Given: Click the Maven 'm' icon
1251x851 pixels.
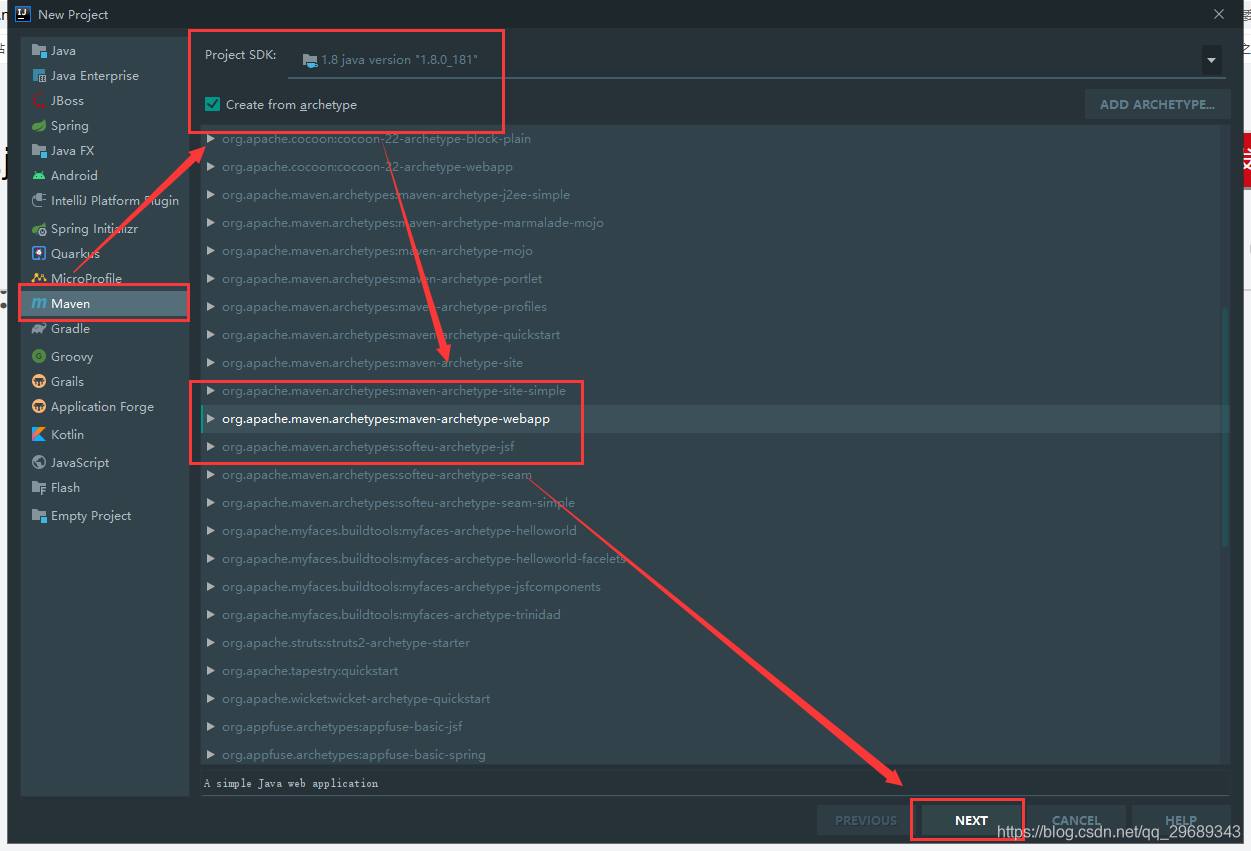Looking at the screenshot, I should [x=39, y=304].
